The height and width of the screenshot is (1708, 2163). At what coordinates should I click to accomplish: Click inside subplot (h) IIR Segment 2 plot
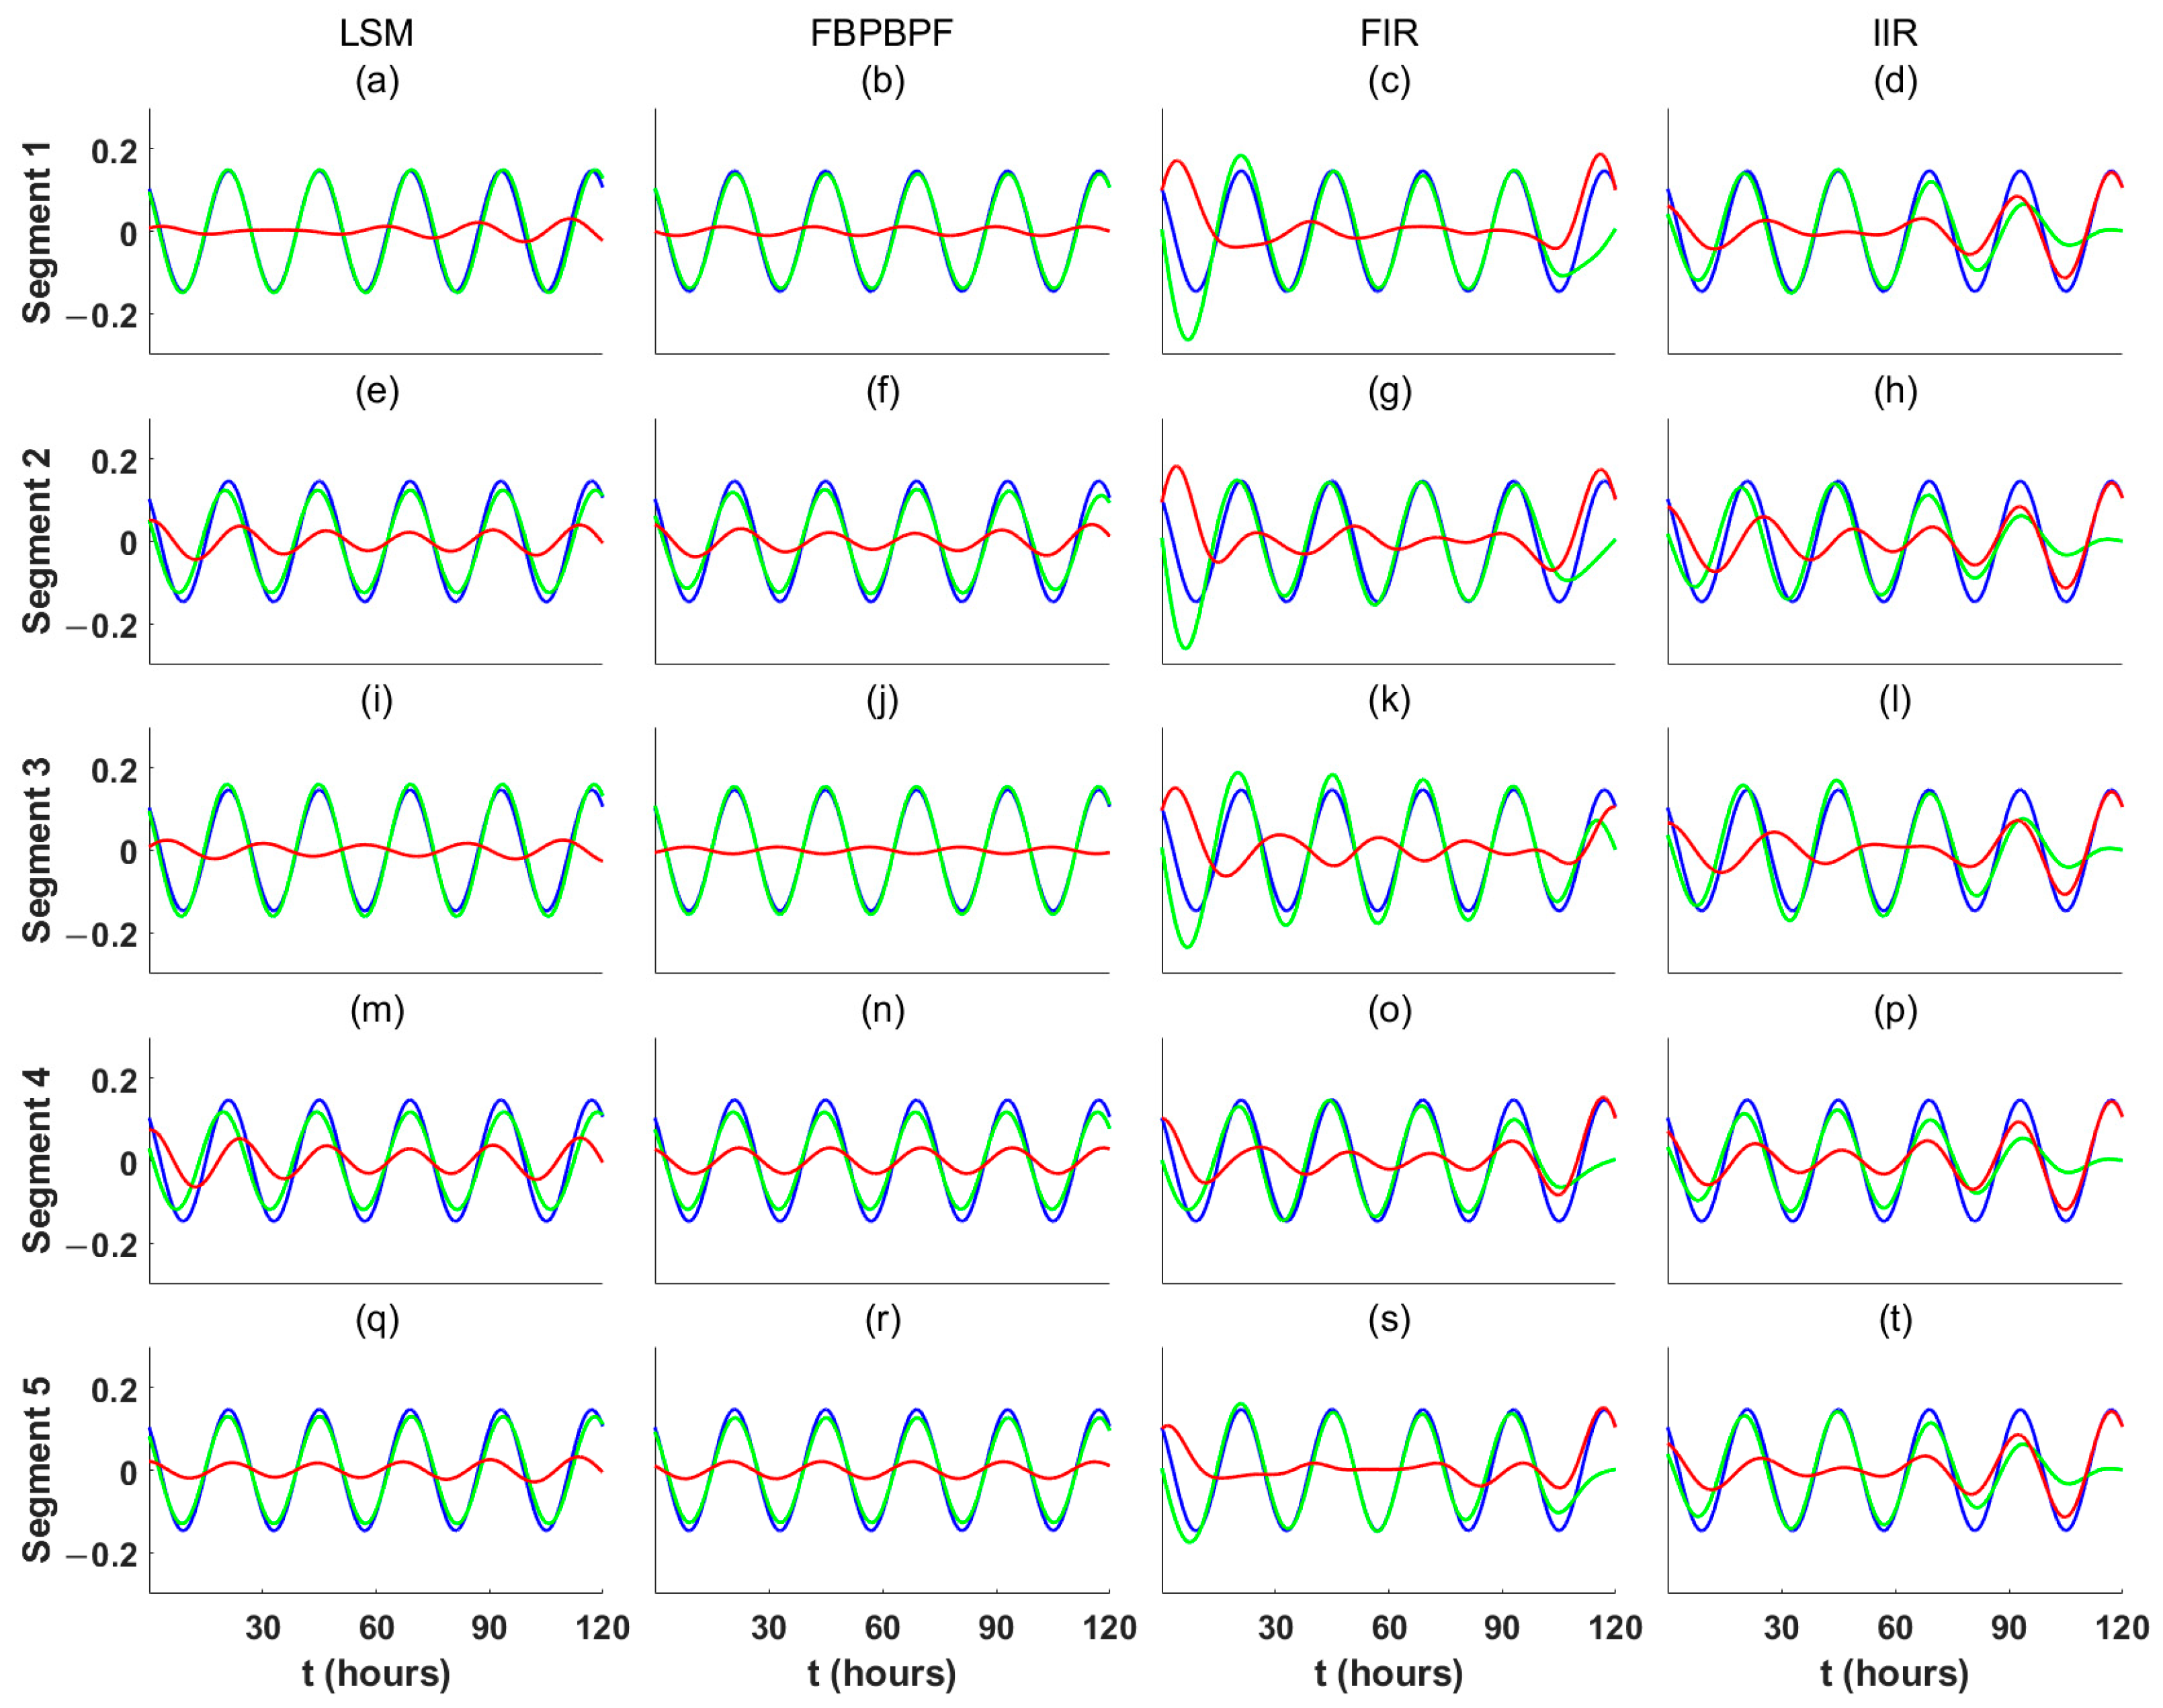[1895, 541]
